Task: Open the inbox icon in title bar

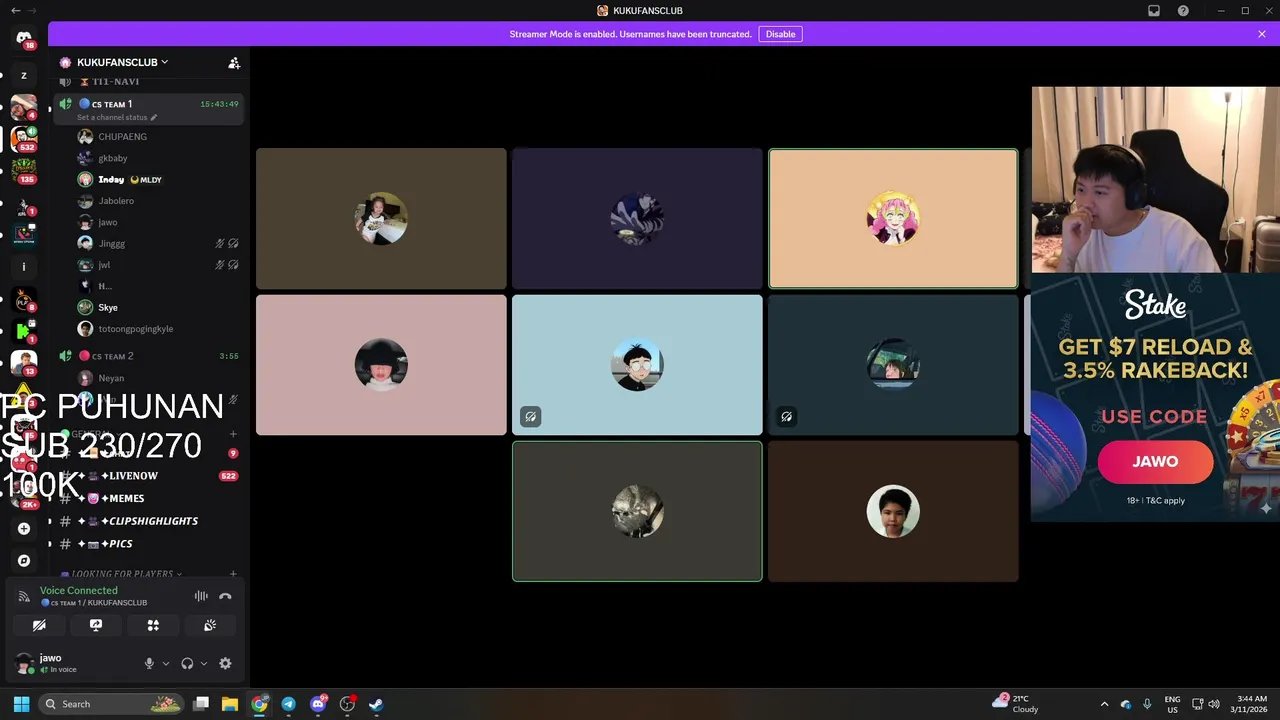Action: click(1154, 11)
